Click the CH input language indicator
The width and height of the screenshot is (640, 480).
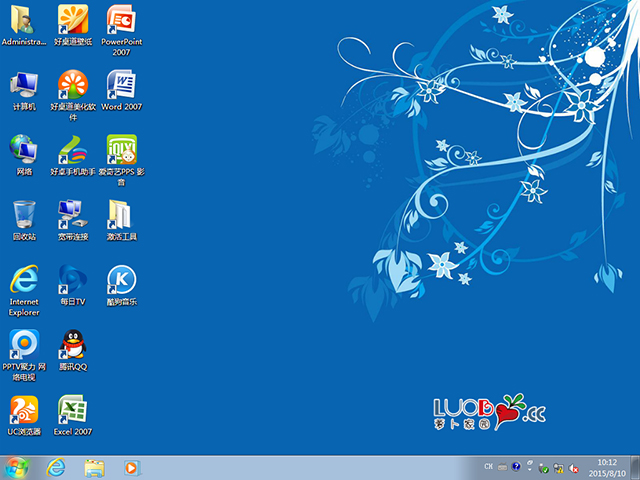pos(488,467)
